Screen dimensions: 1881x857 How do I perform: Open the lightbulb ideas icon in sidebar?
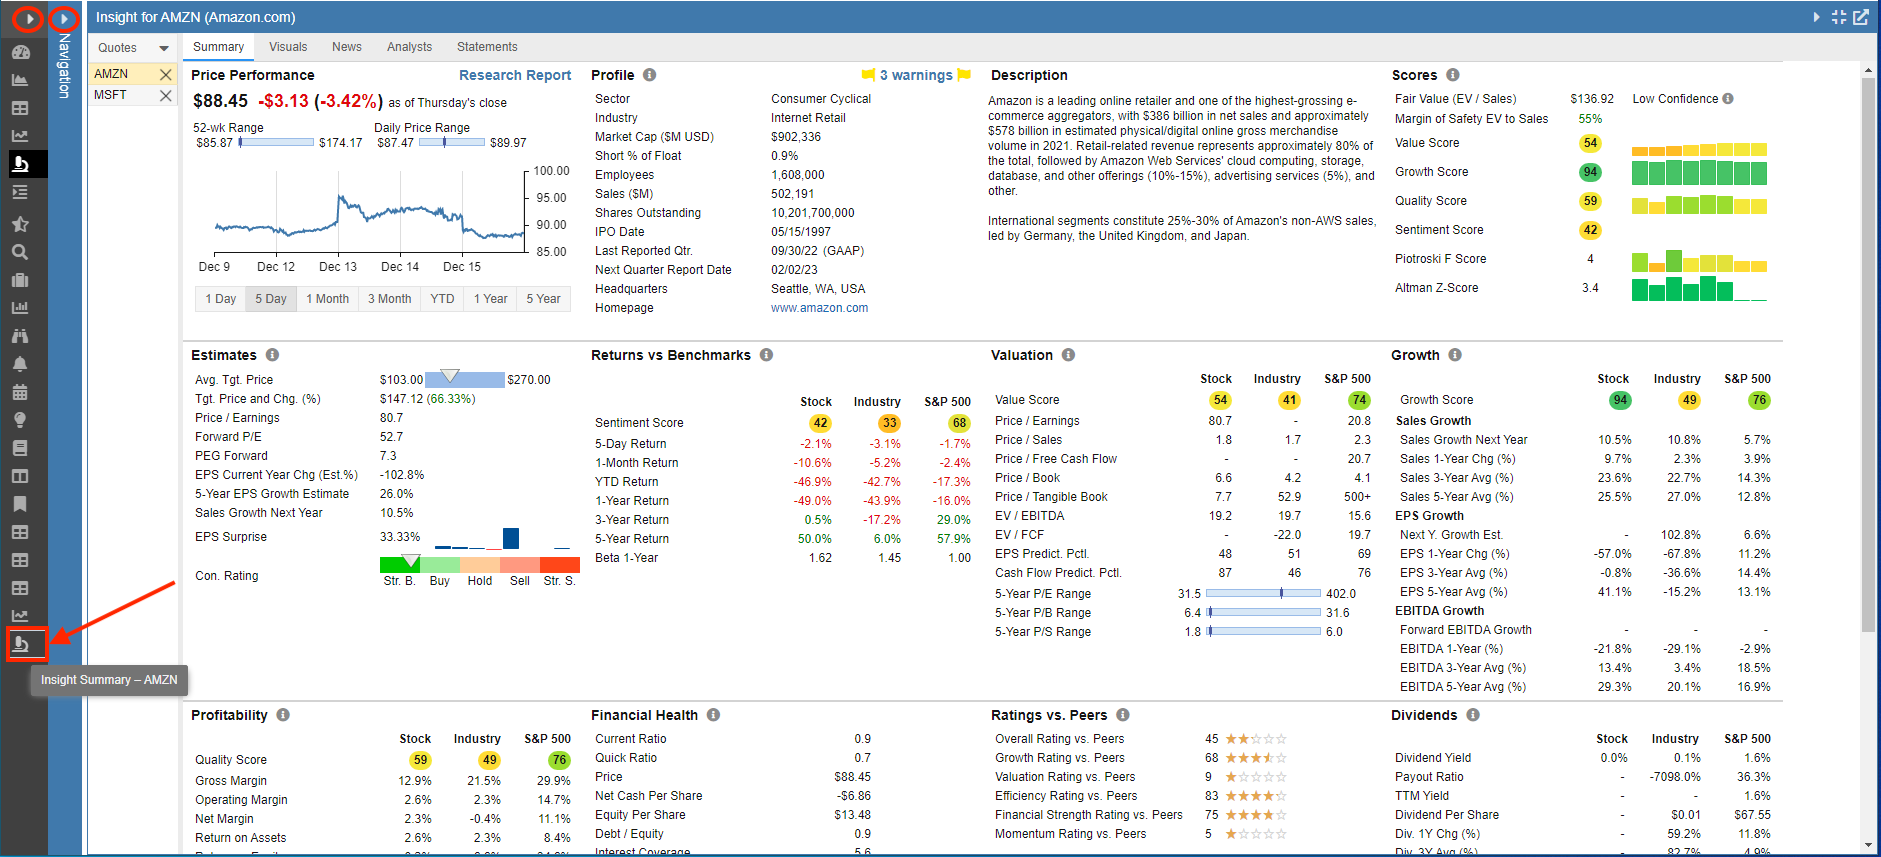click(20, 420)
